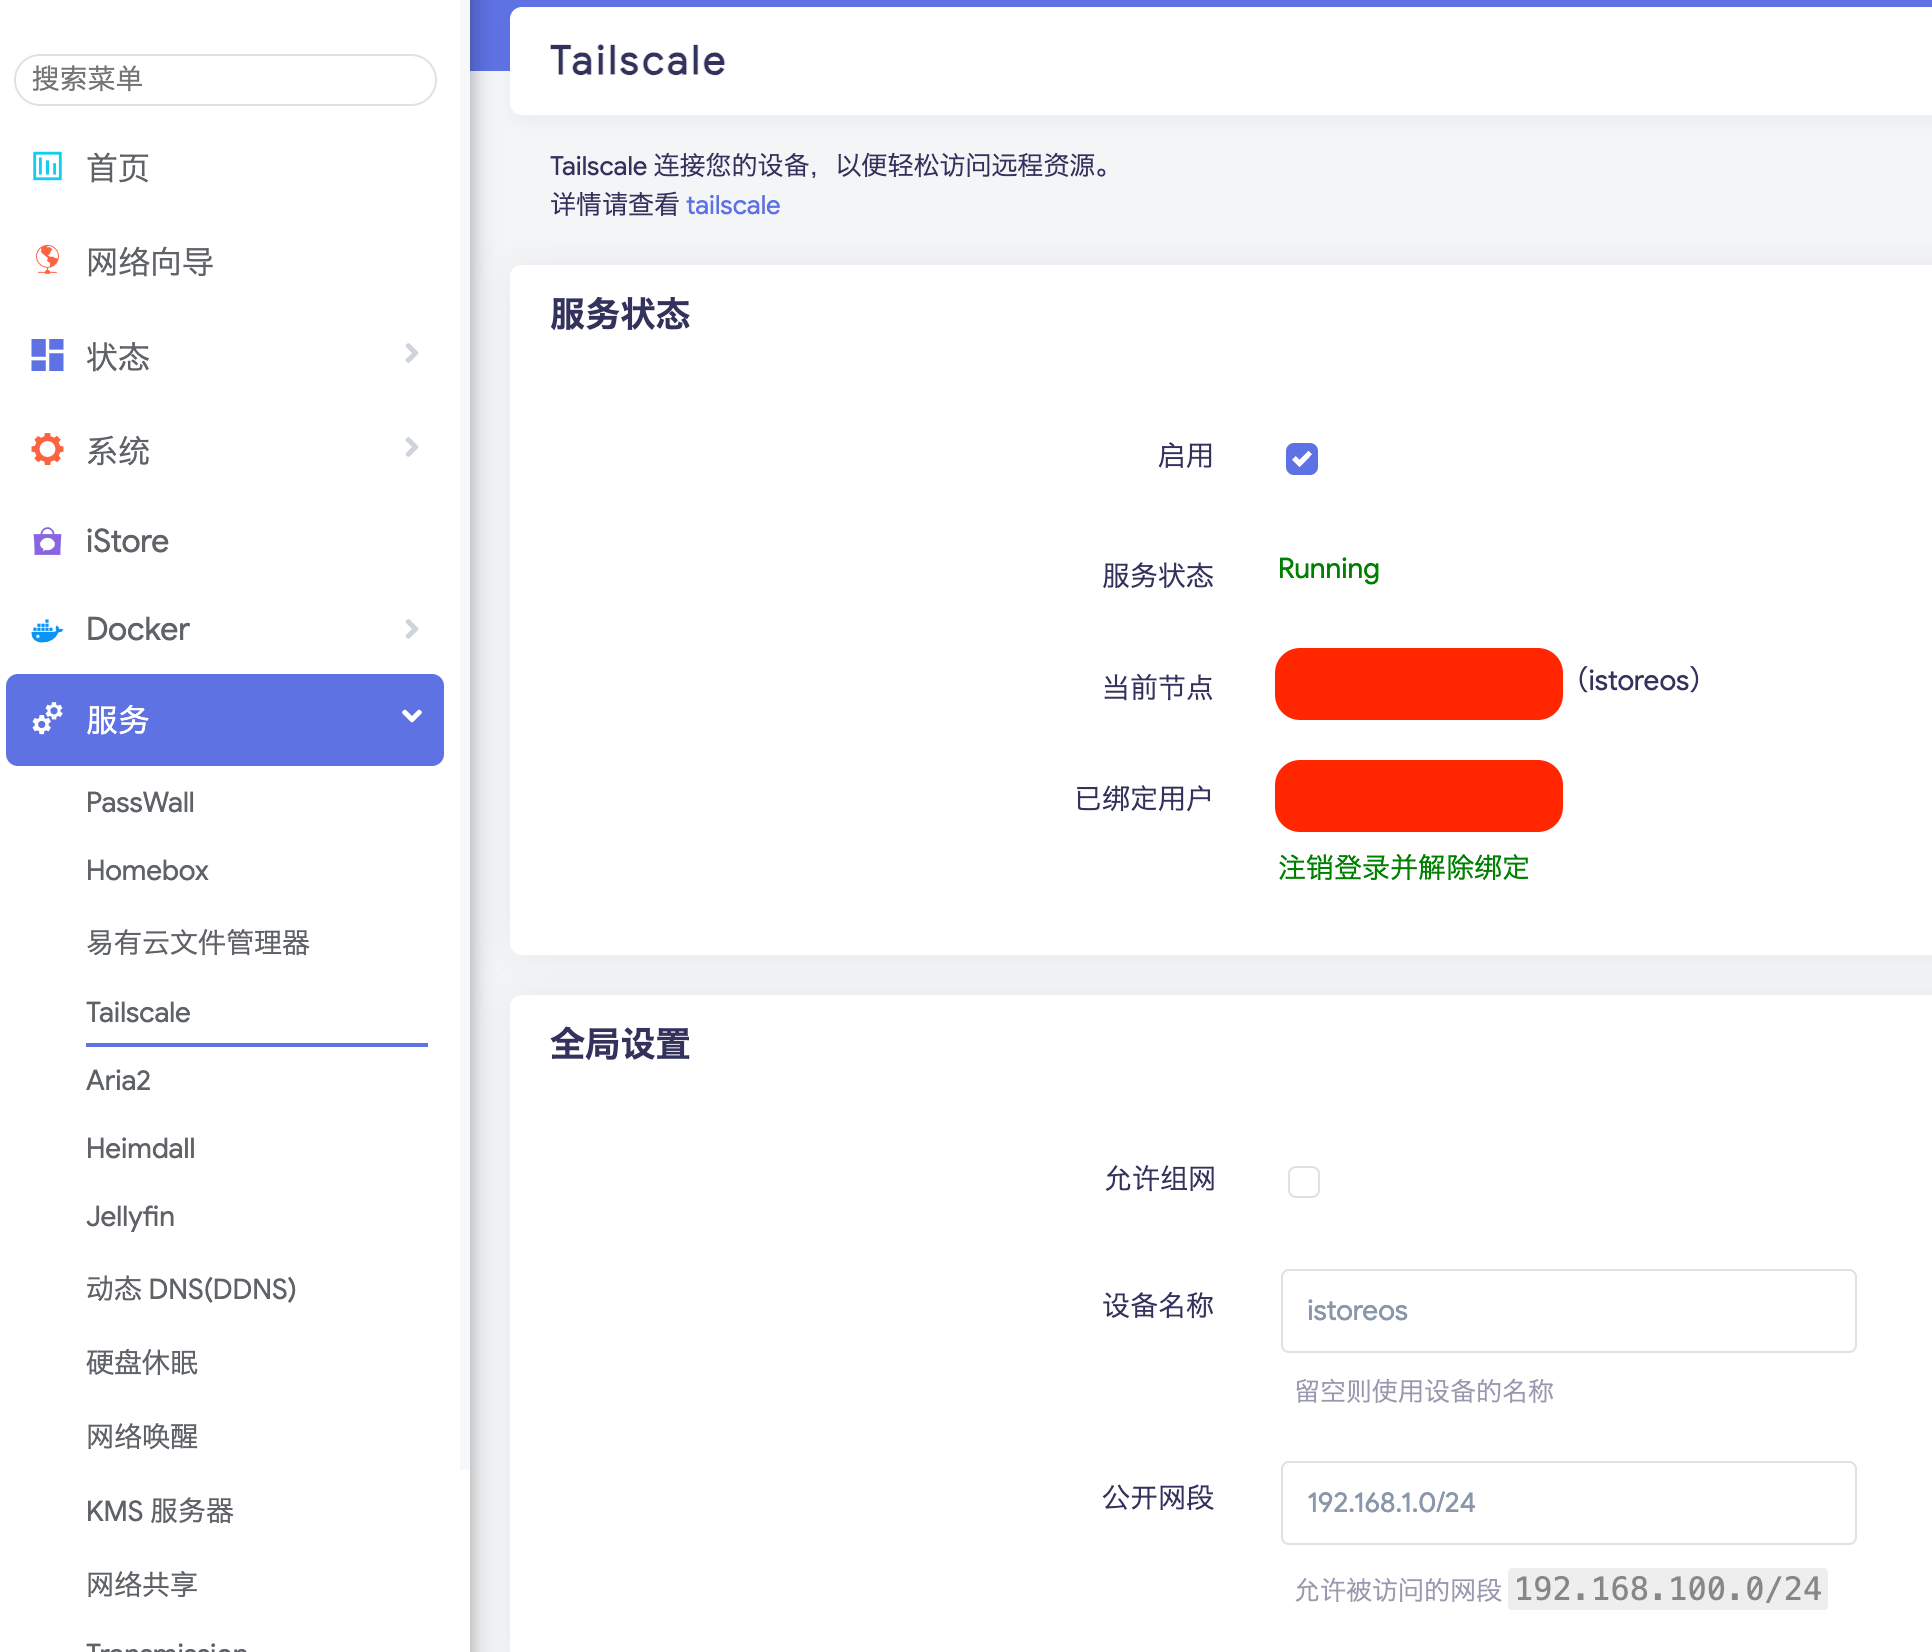
Task: Click the iStore shopping bag icon
Action: coord(47,541)
